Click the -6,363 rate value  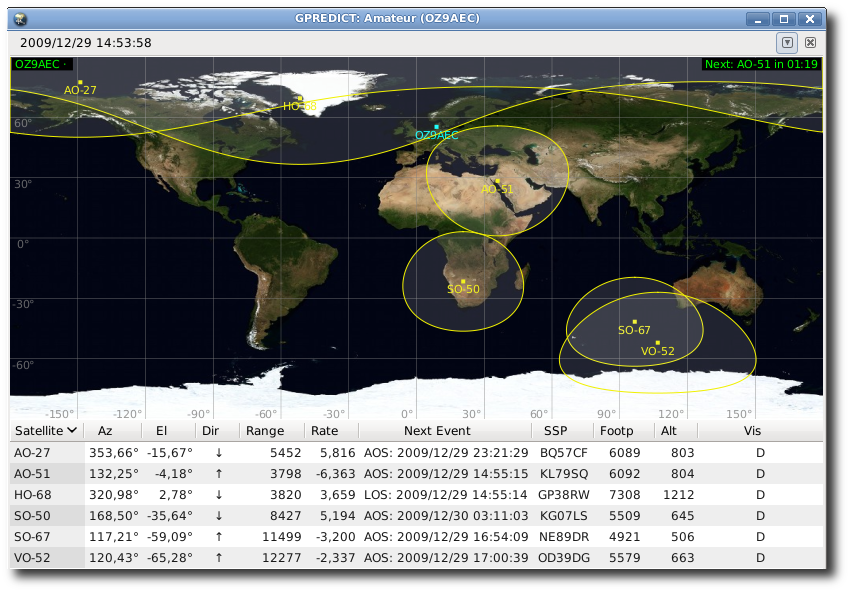(x=336, y=474)
